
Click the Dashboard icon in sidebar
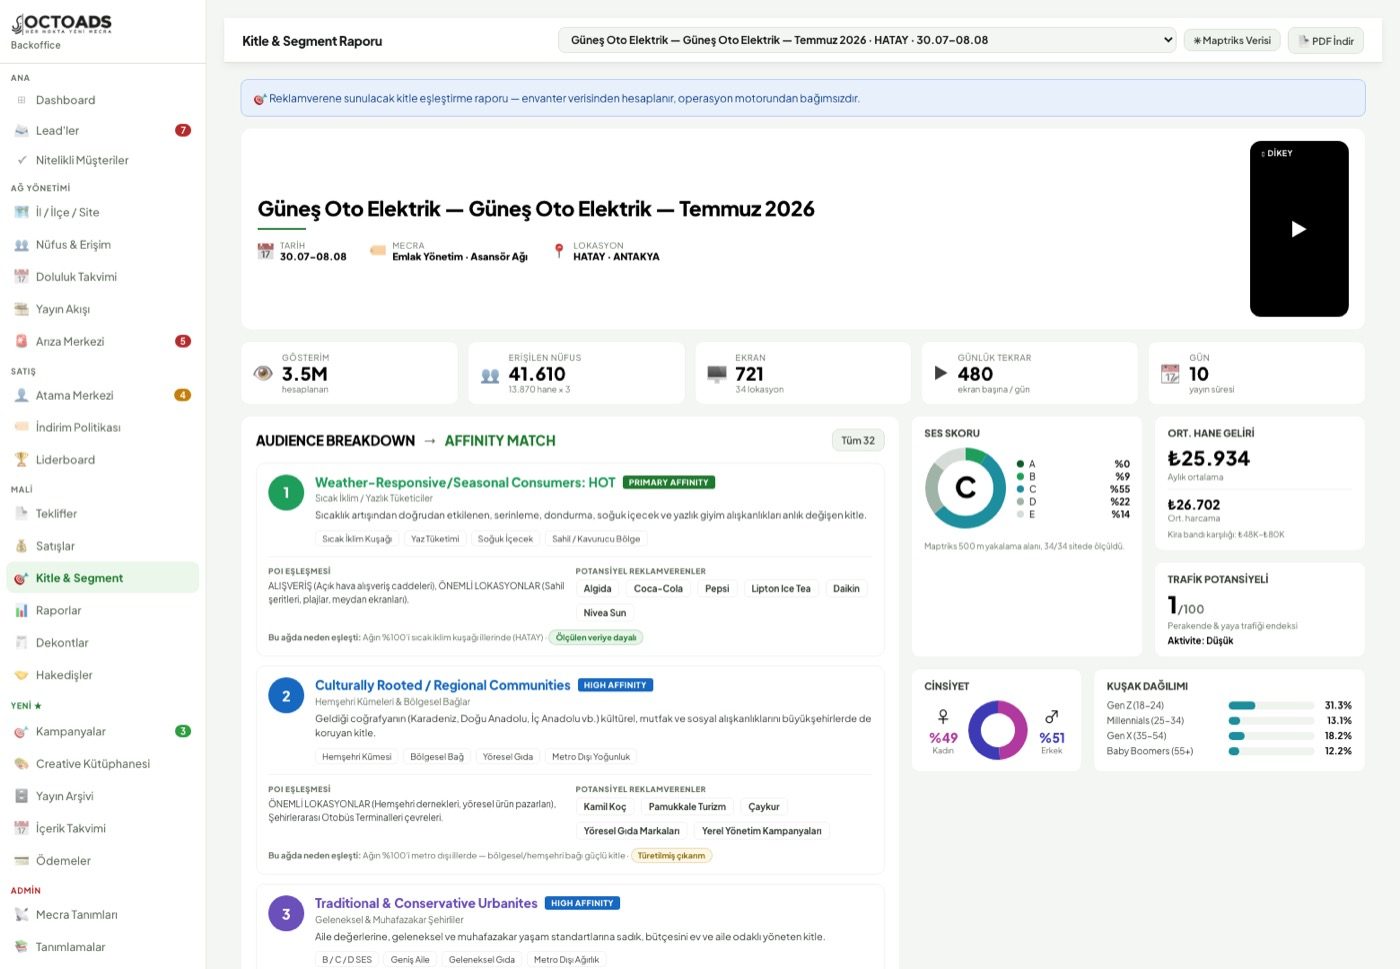point(21,100)
